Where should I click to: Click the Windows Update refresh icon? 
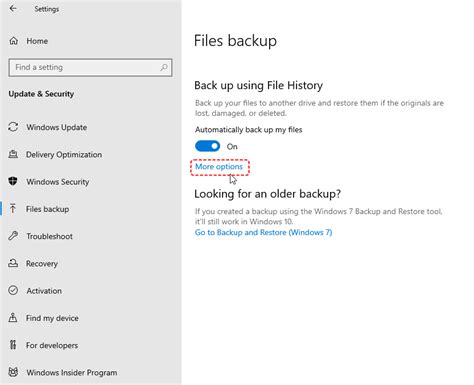(13, 127)
